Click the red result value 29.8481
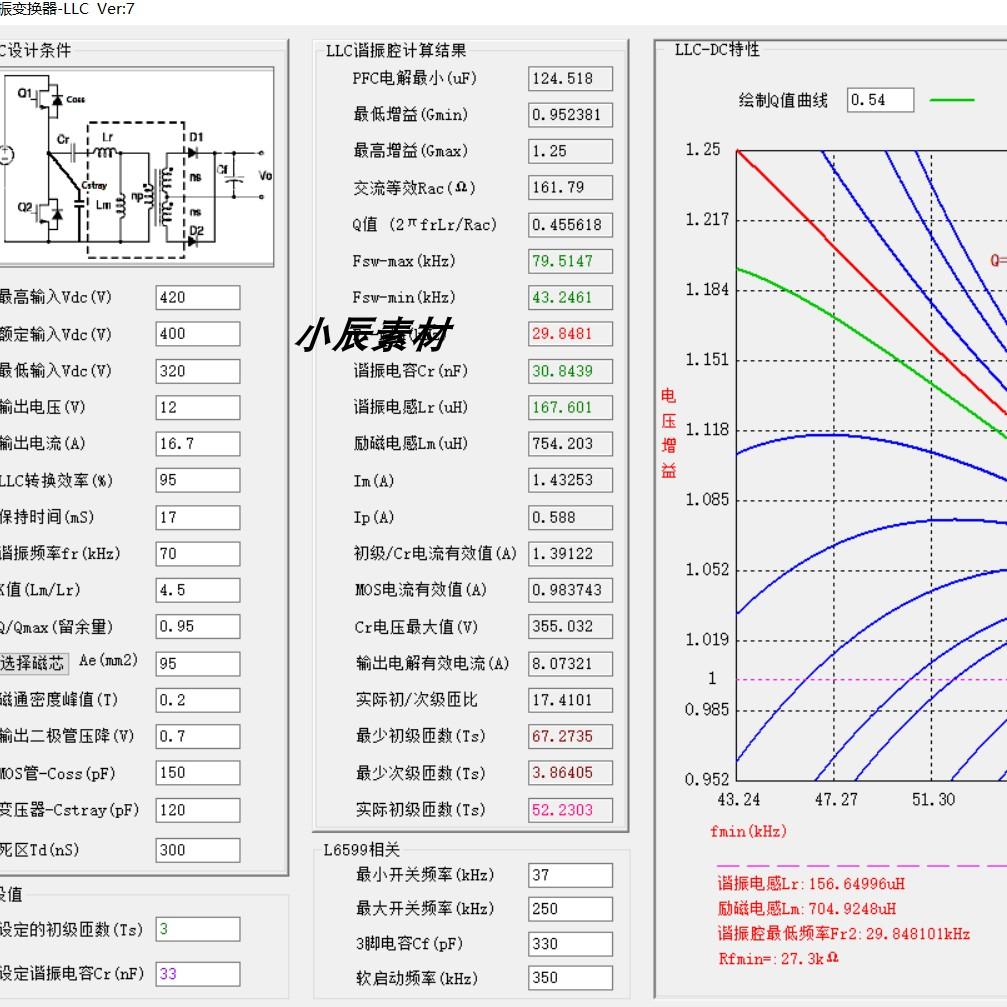This screenshot has width=1007, height=1007. tap(570, 334)
